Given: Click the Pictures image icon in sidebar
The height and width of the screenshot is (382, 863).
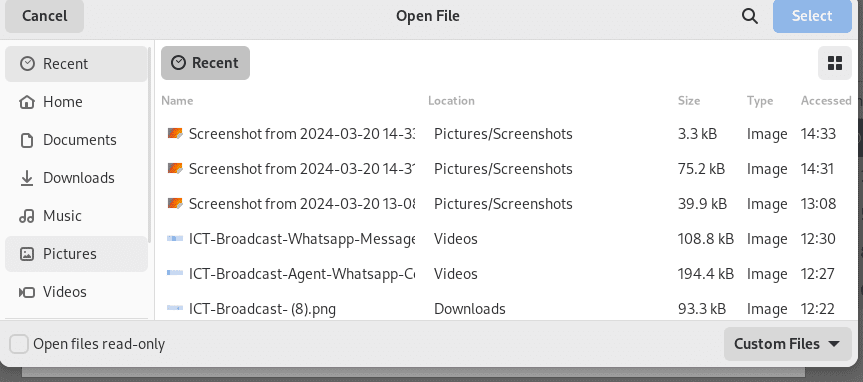Looking at the screenshot, I should [27, 254].
